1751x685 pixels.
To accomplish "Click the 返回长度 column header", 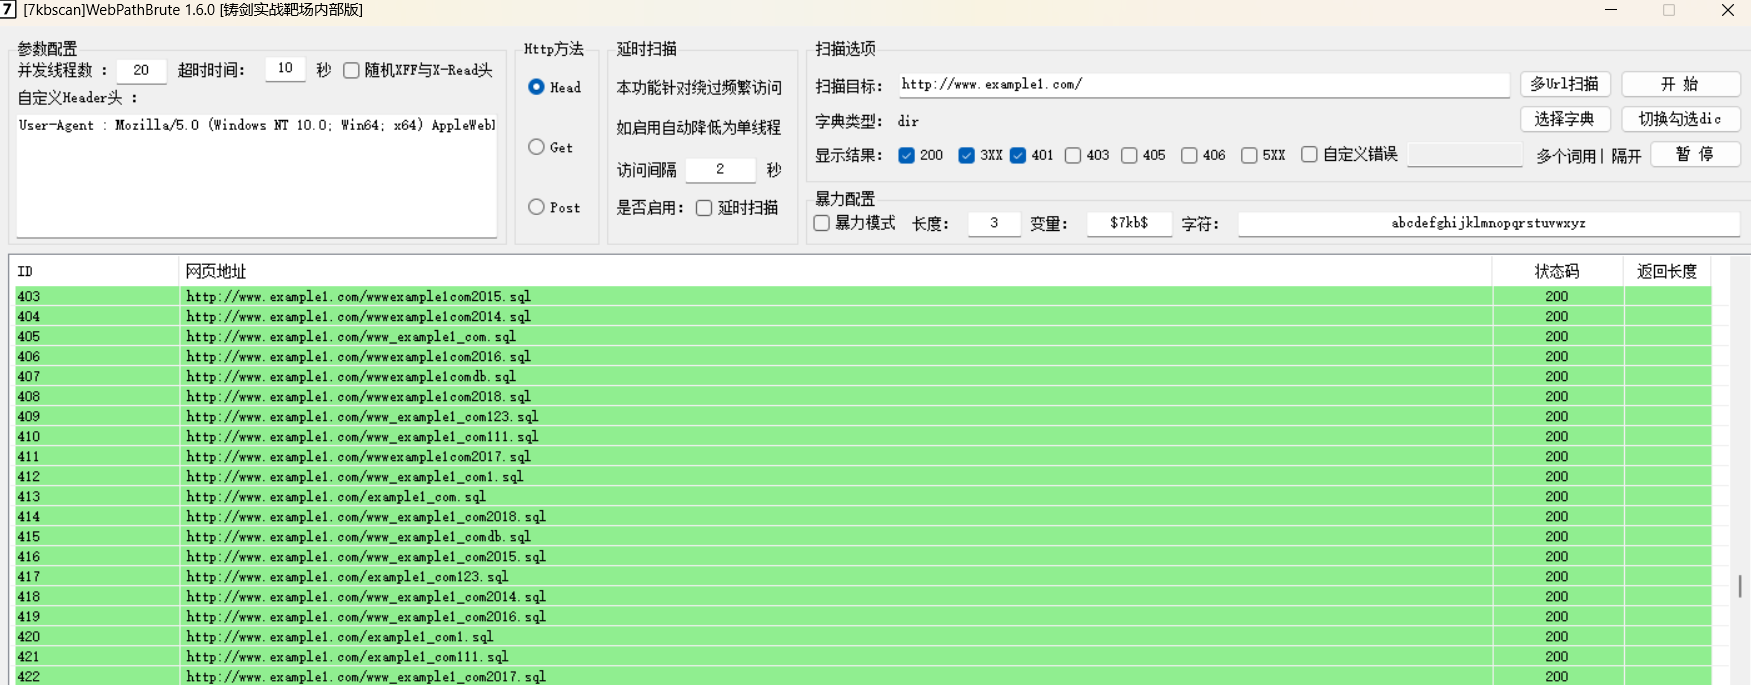I will coord(1667,271).
